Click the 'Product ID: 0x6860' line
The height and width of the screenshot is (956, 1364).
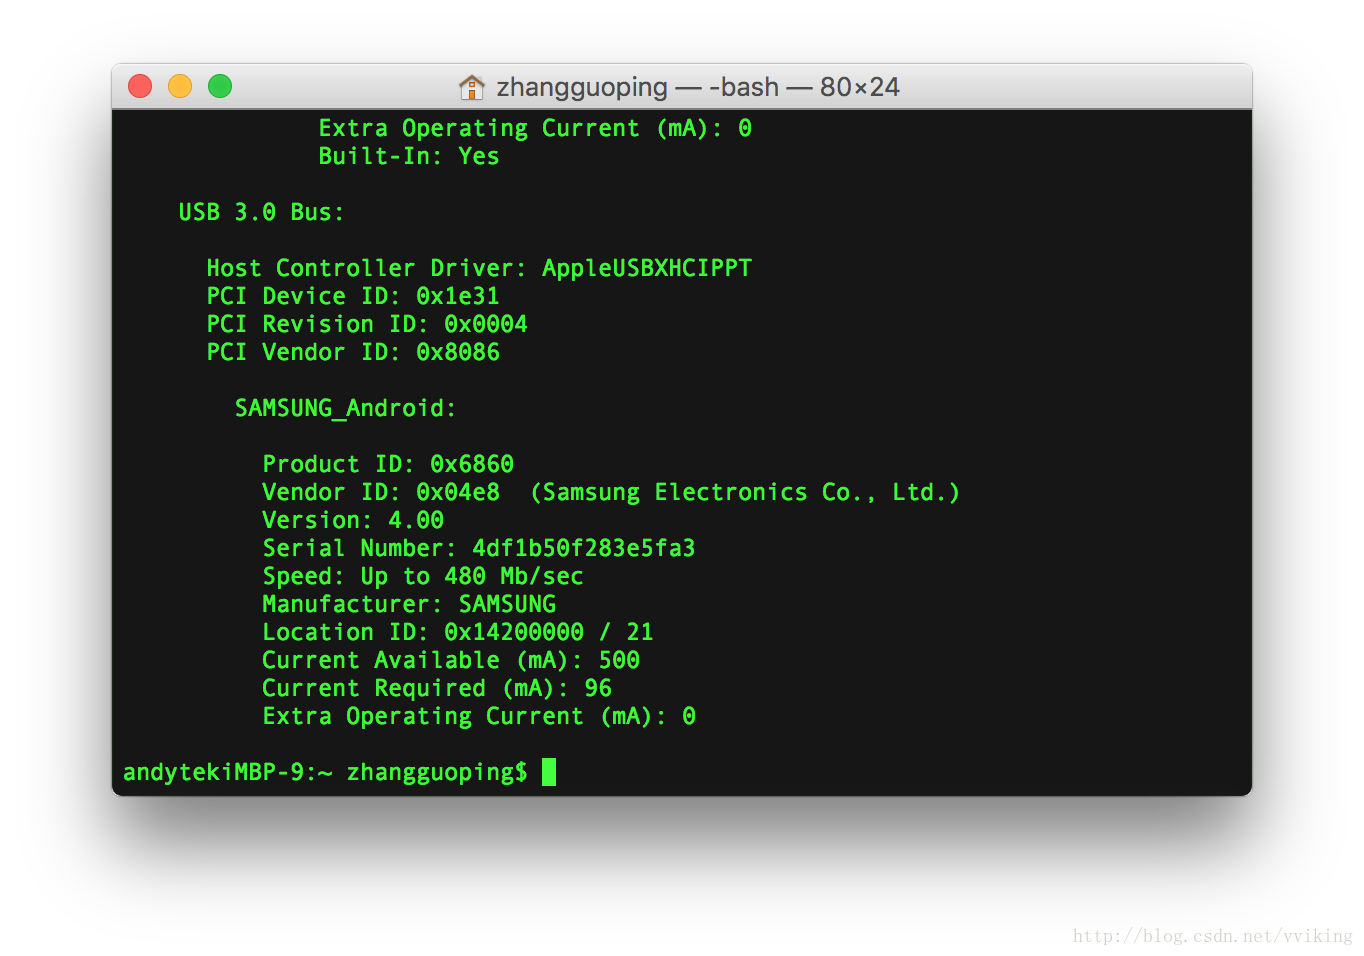(388, 464)
